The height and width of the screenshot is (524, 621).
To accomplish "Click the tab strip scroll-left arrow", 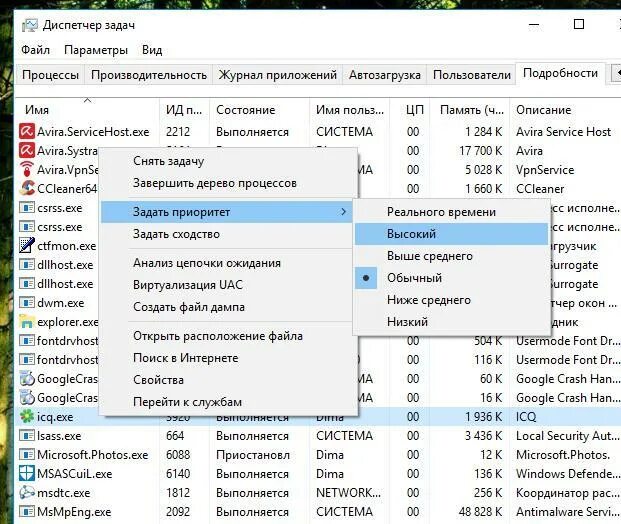I will click(616, 73).
